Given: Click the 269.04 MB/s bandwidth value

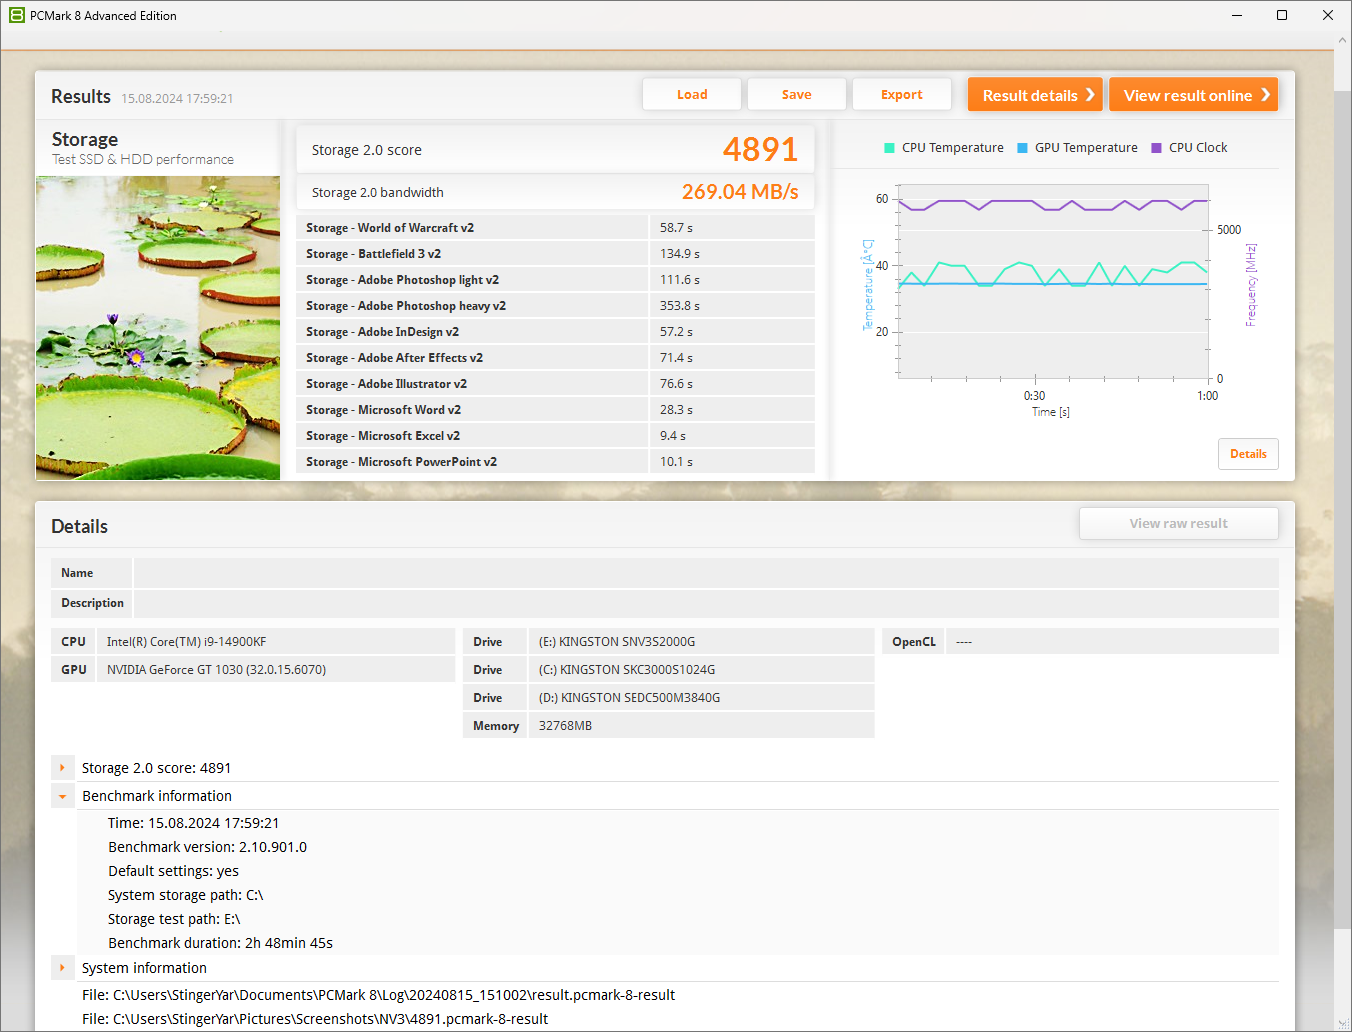Looking at the screenshot, I should tap(740, 192).
